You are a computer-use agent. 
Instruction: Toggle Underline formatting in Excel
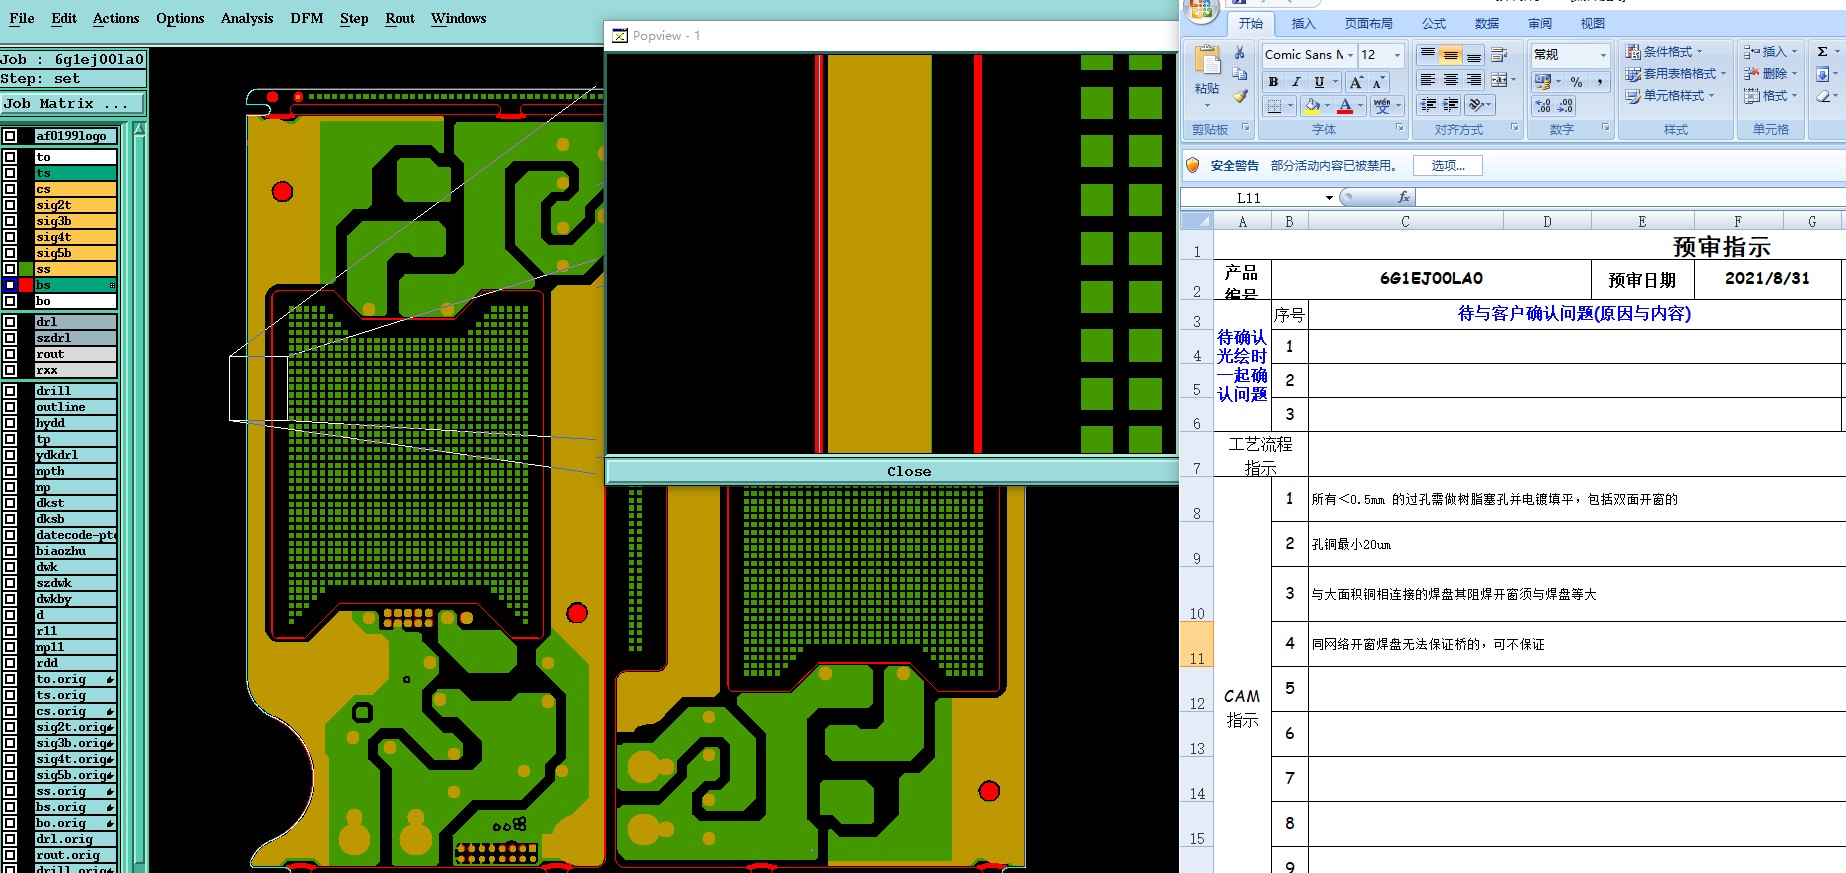[x=1319, y=82]
